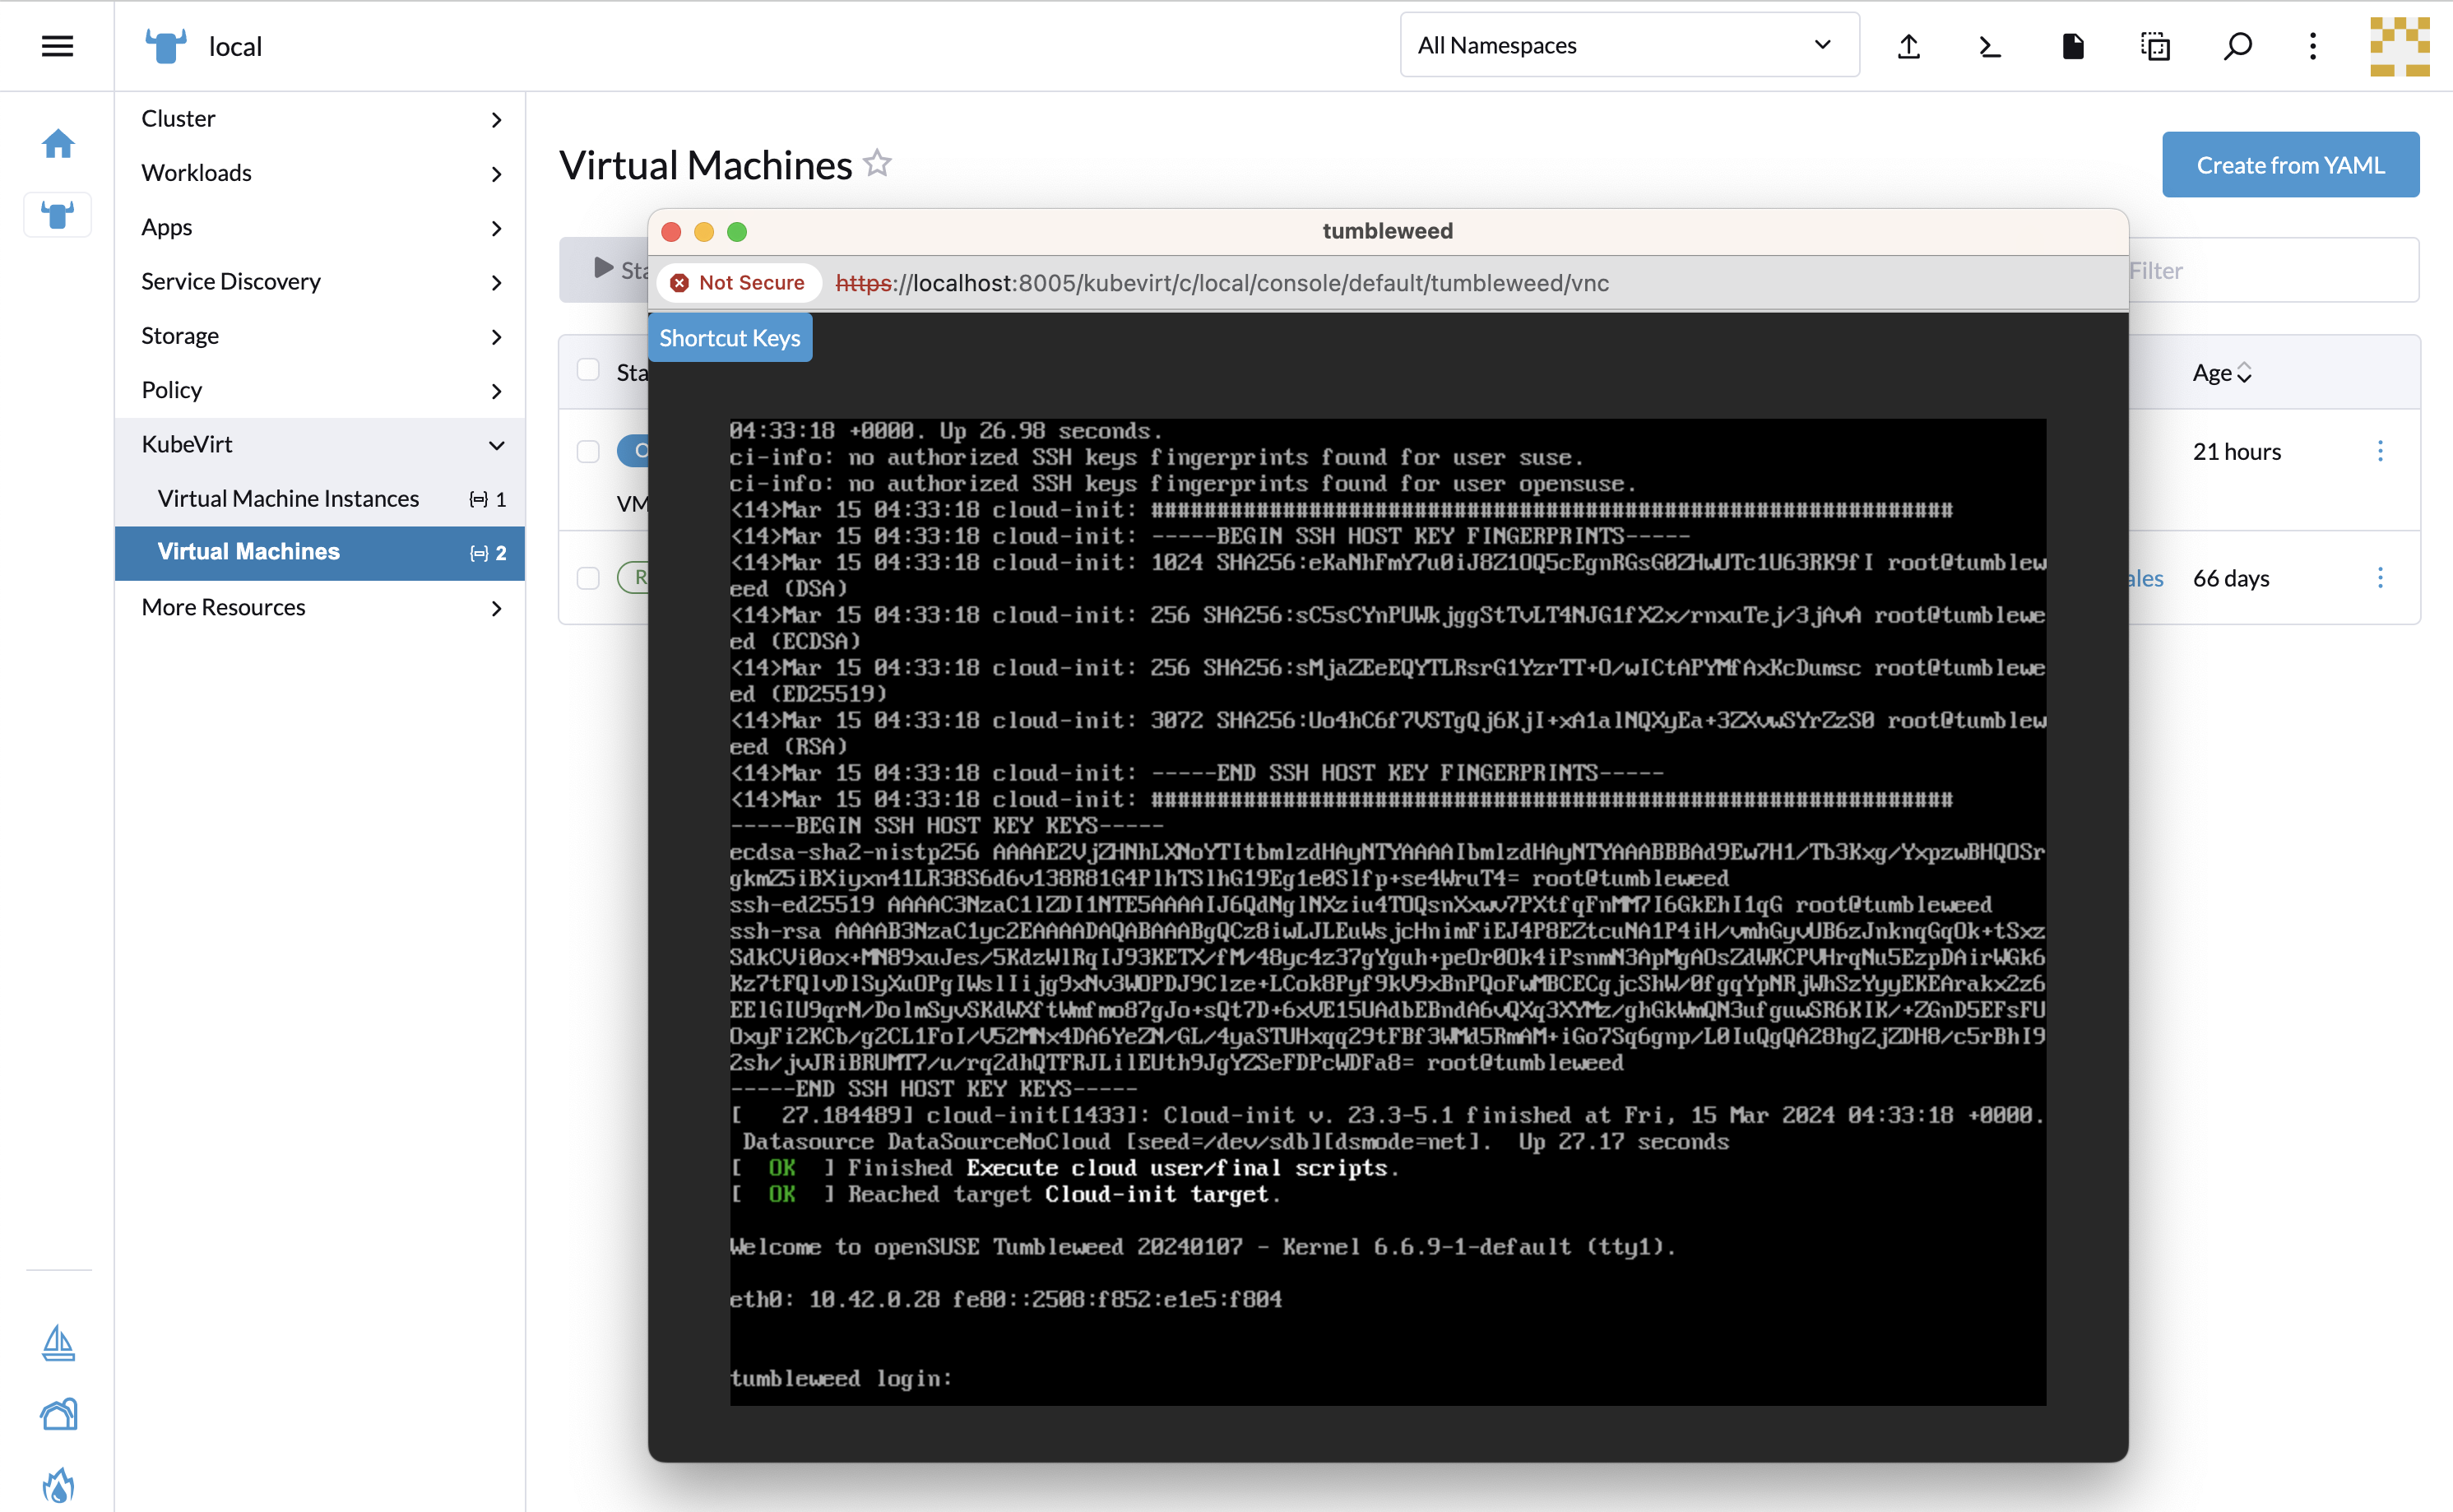This screenshot has height=1512, width=2453.
Task: Sort the table by Age
Action: point(2221,372)
